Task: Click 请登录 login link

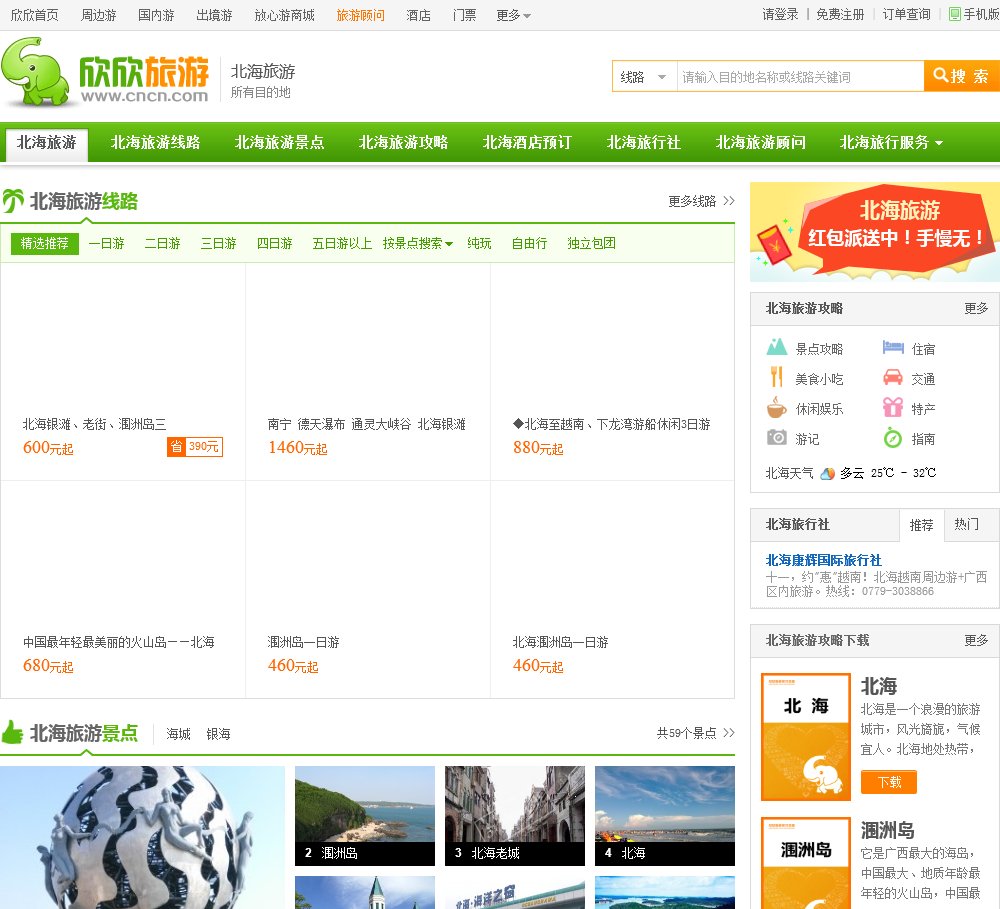Action: pos(780,14)
